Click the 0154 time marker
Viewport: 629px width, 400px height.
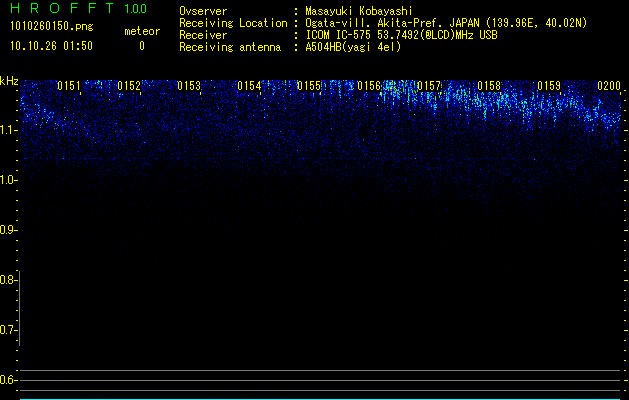click(249, 86)
